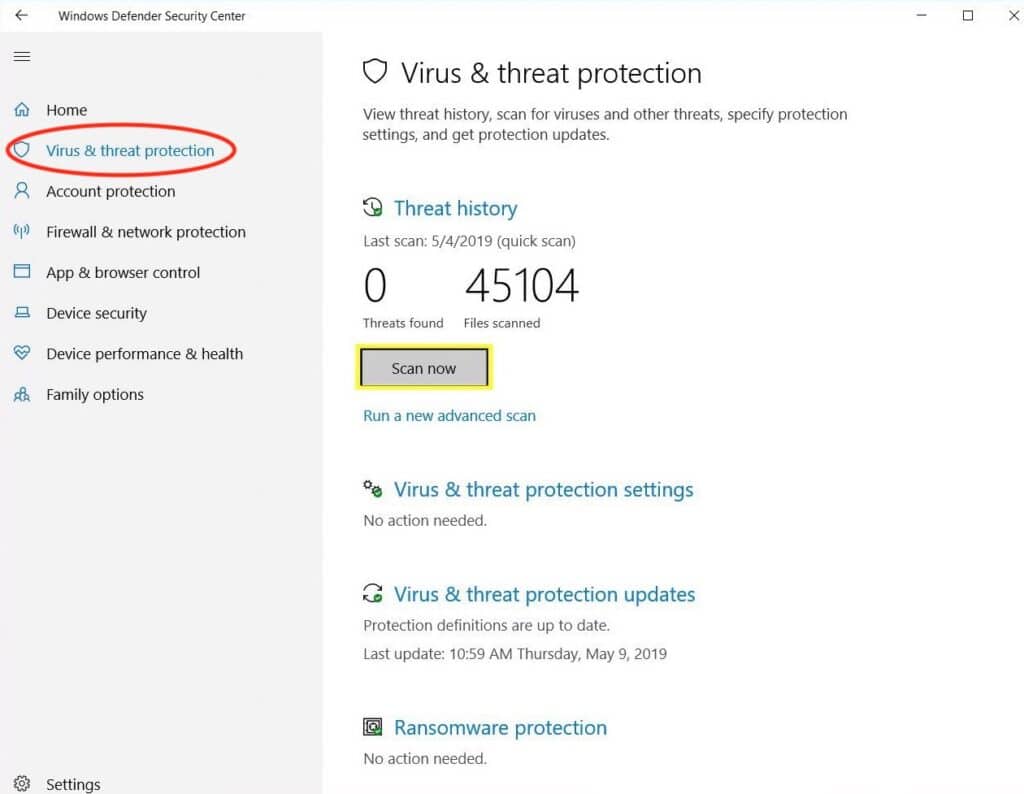This screenshot has height=794, width=1024.
Task: Click the Device security laptop icon
Action: pos(22,313)
